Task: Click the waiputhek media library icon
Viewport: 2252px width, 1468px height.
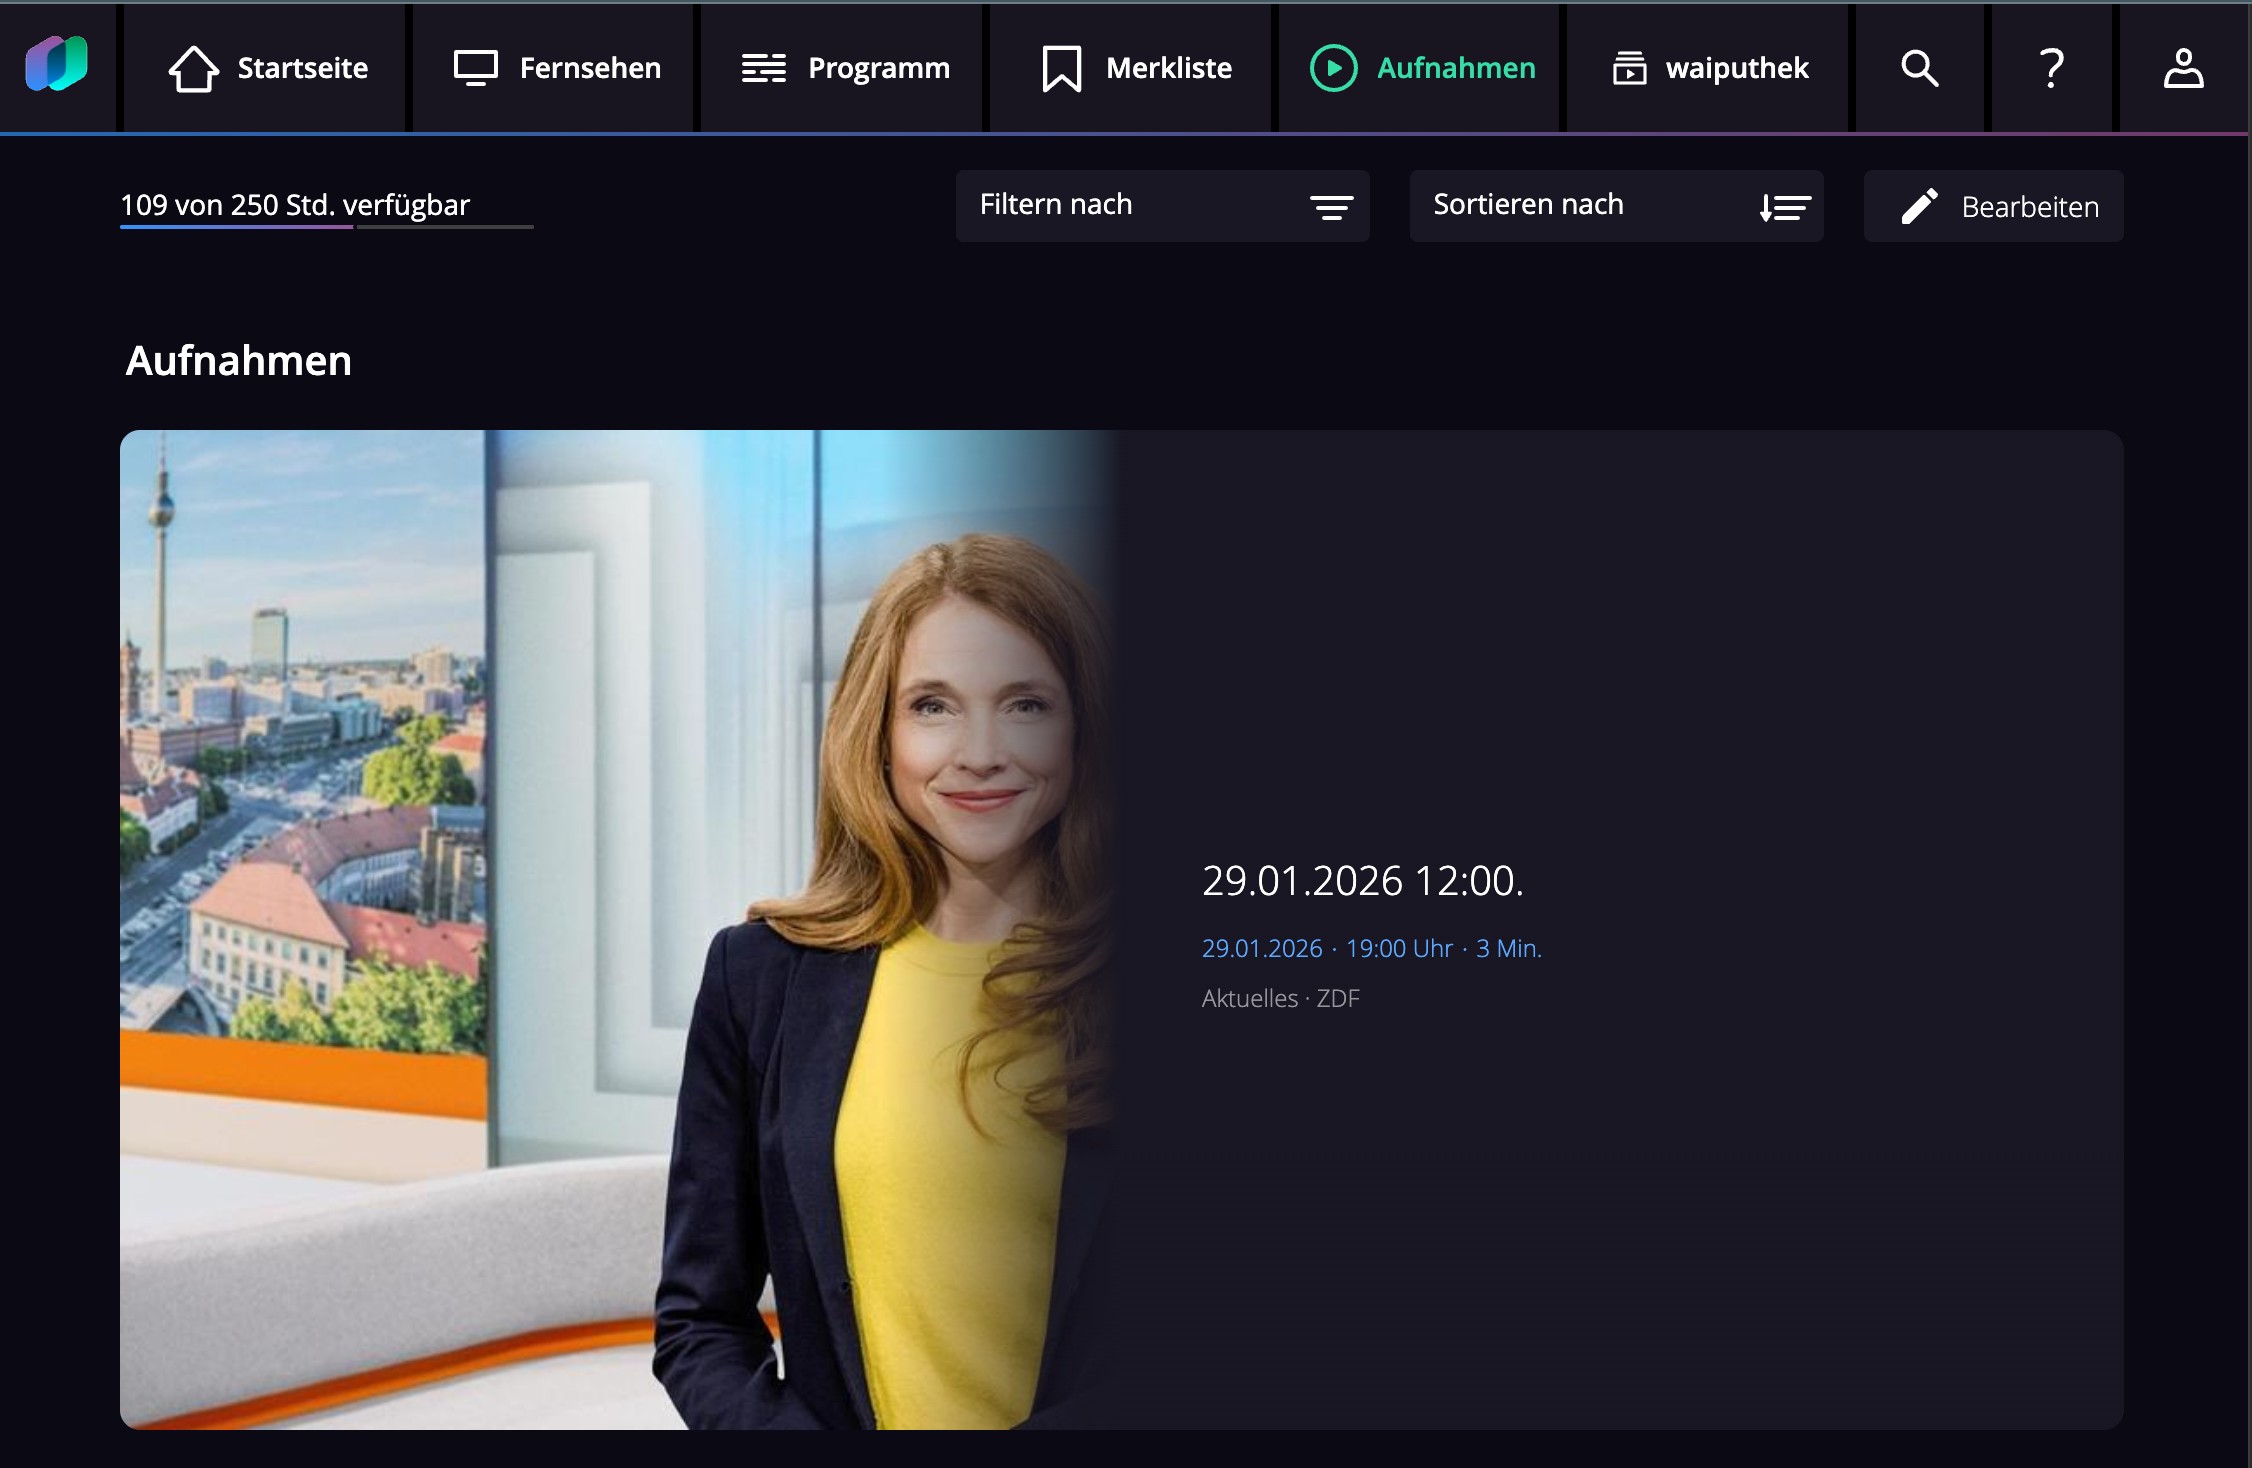Action: (1628, 68)
